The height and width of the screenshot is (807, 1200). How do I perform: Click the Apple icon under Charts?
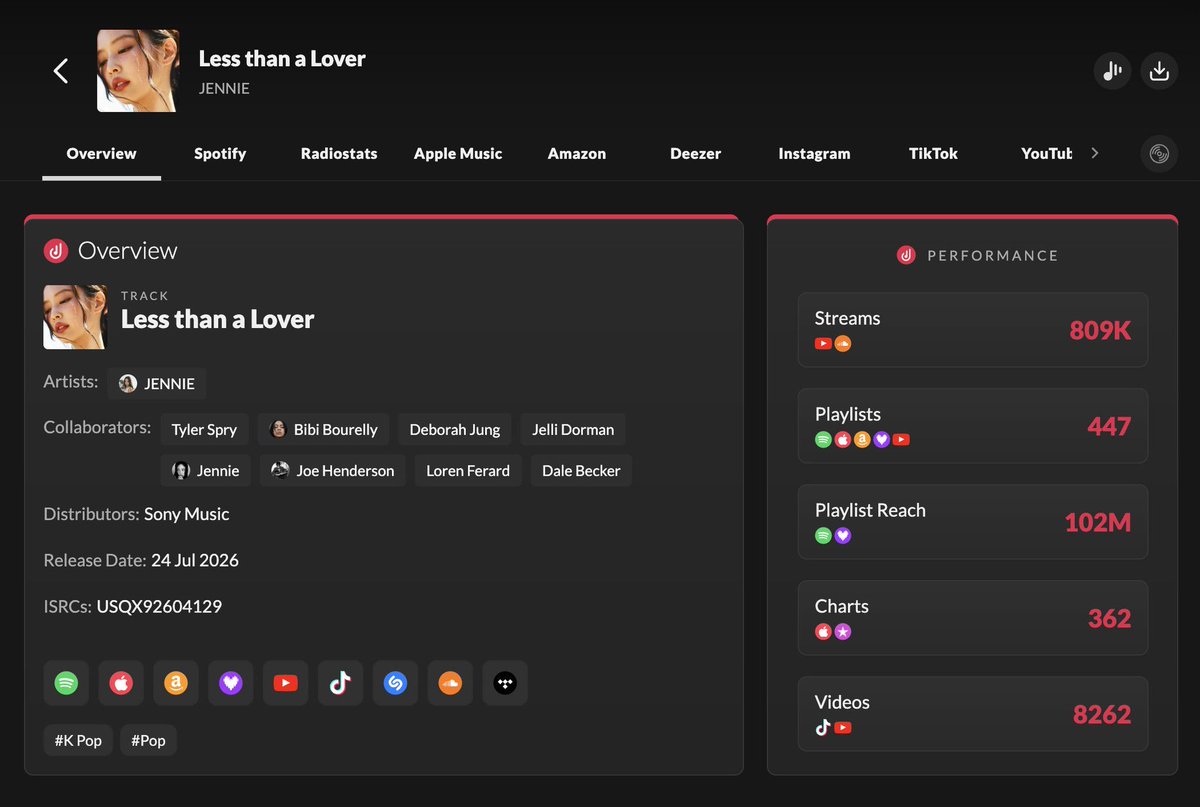pyautogui.click(x=823, y=631)
